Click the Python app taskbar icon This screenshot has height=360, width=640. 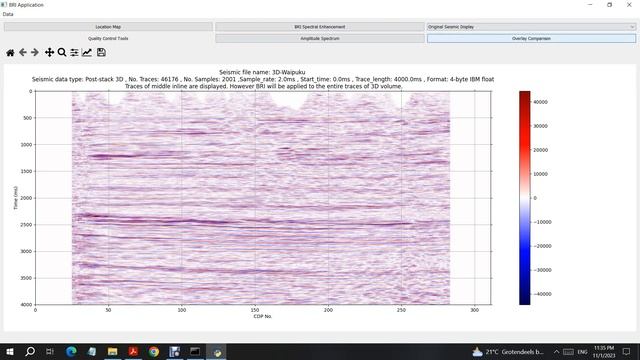pyautogui.click(x=216, y=351)
